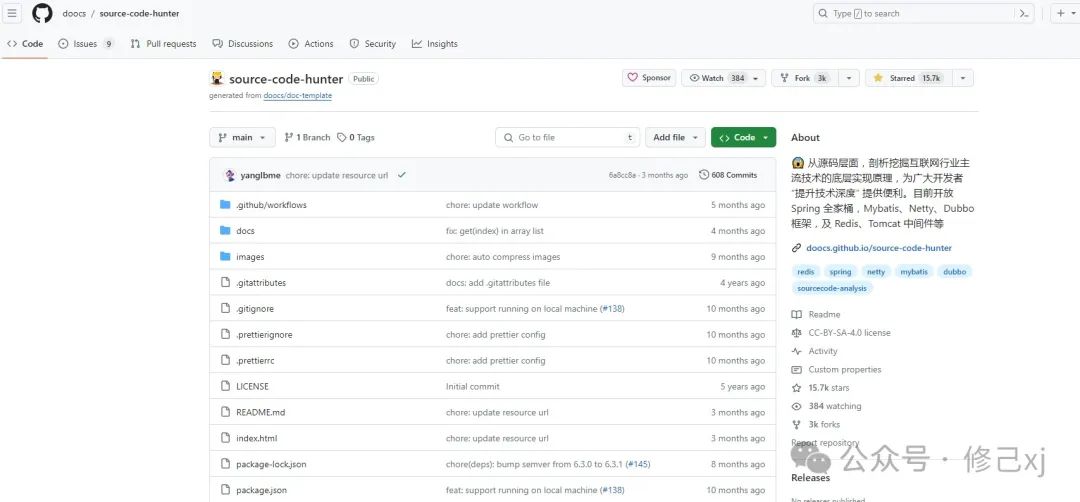The height and width of the screenshot is (502, 1080).
Task: Open the create new plus button
Action: click(1060, 13)
